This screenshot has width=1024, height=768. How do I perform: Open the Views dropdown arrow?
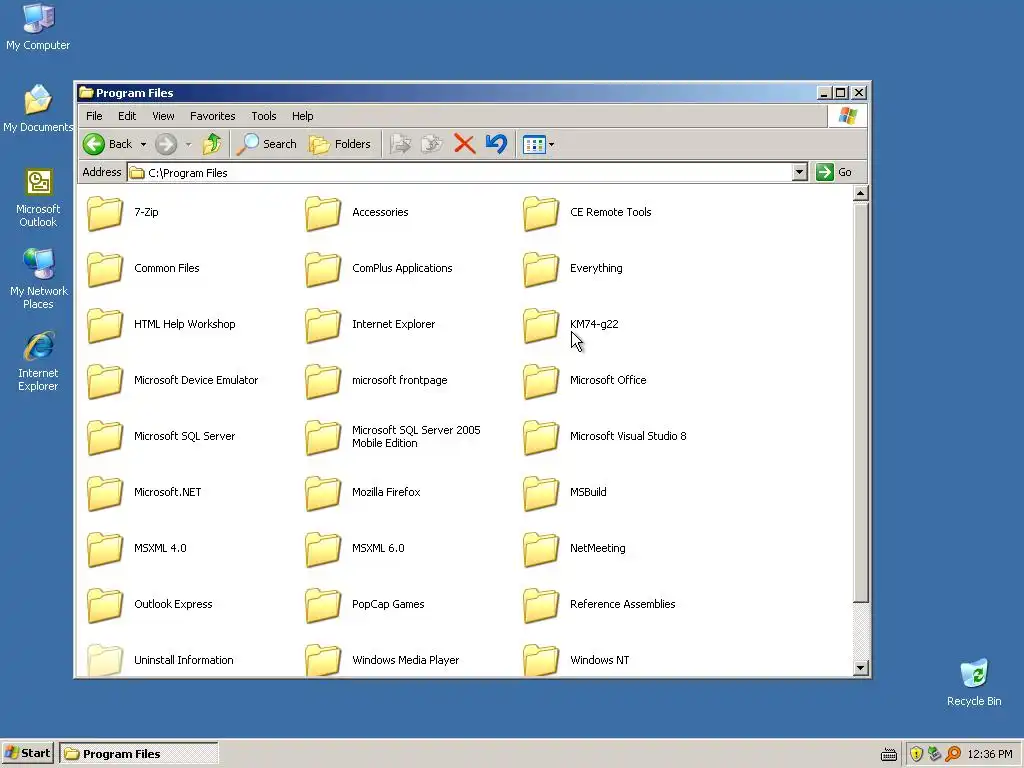pos(551,145)
